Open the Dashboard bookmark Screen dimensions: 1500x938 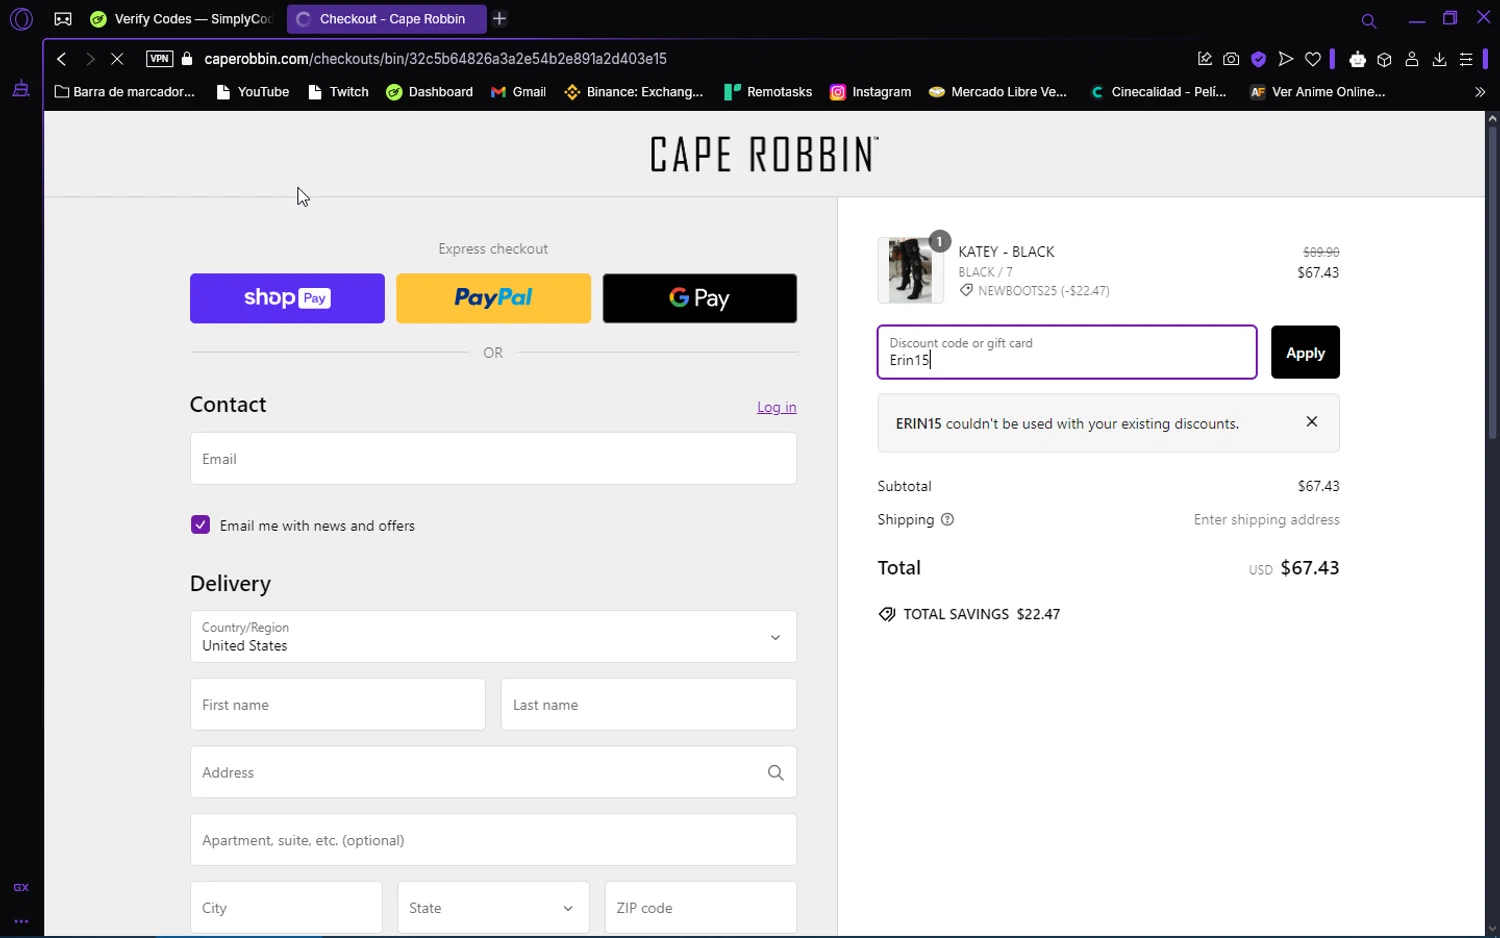[430, 92]
